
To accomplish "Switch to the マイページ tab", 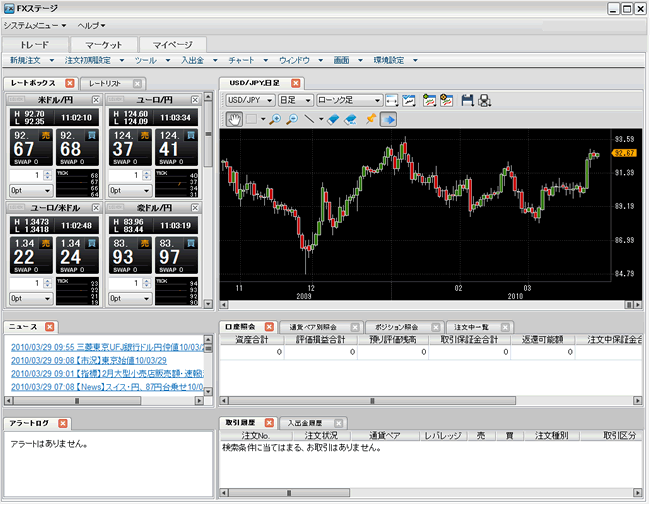I will [x=172, y=45].
